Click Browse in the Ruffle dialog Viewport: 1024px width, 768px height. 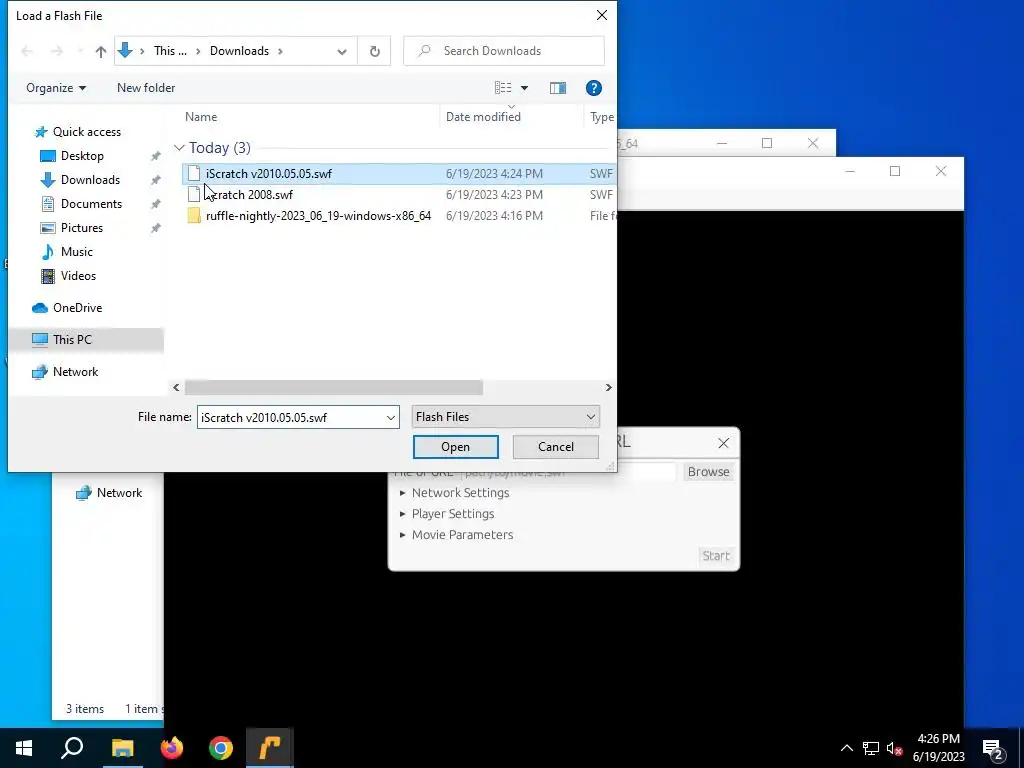708,472
